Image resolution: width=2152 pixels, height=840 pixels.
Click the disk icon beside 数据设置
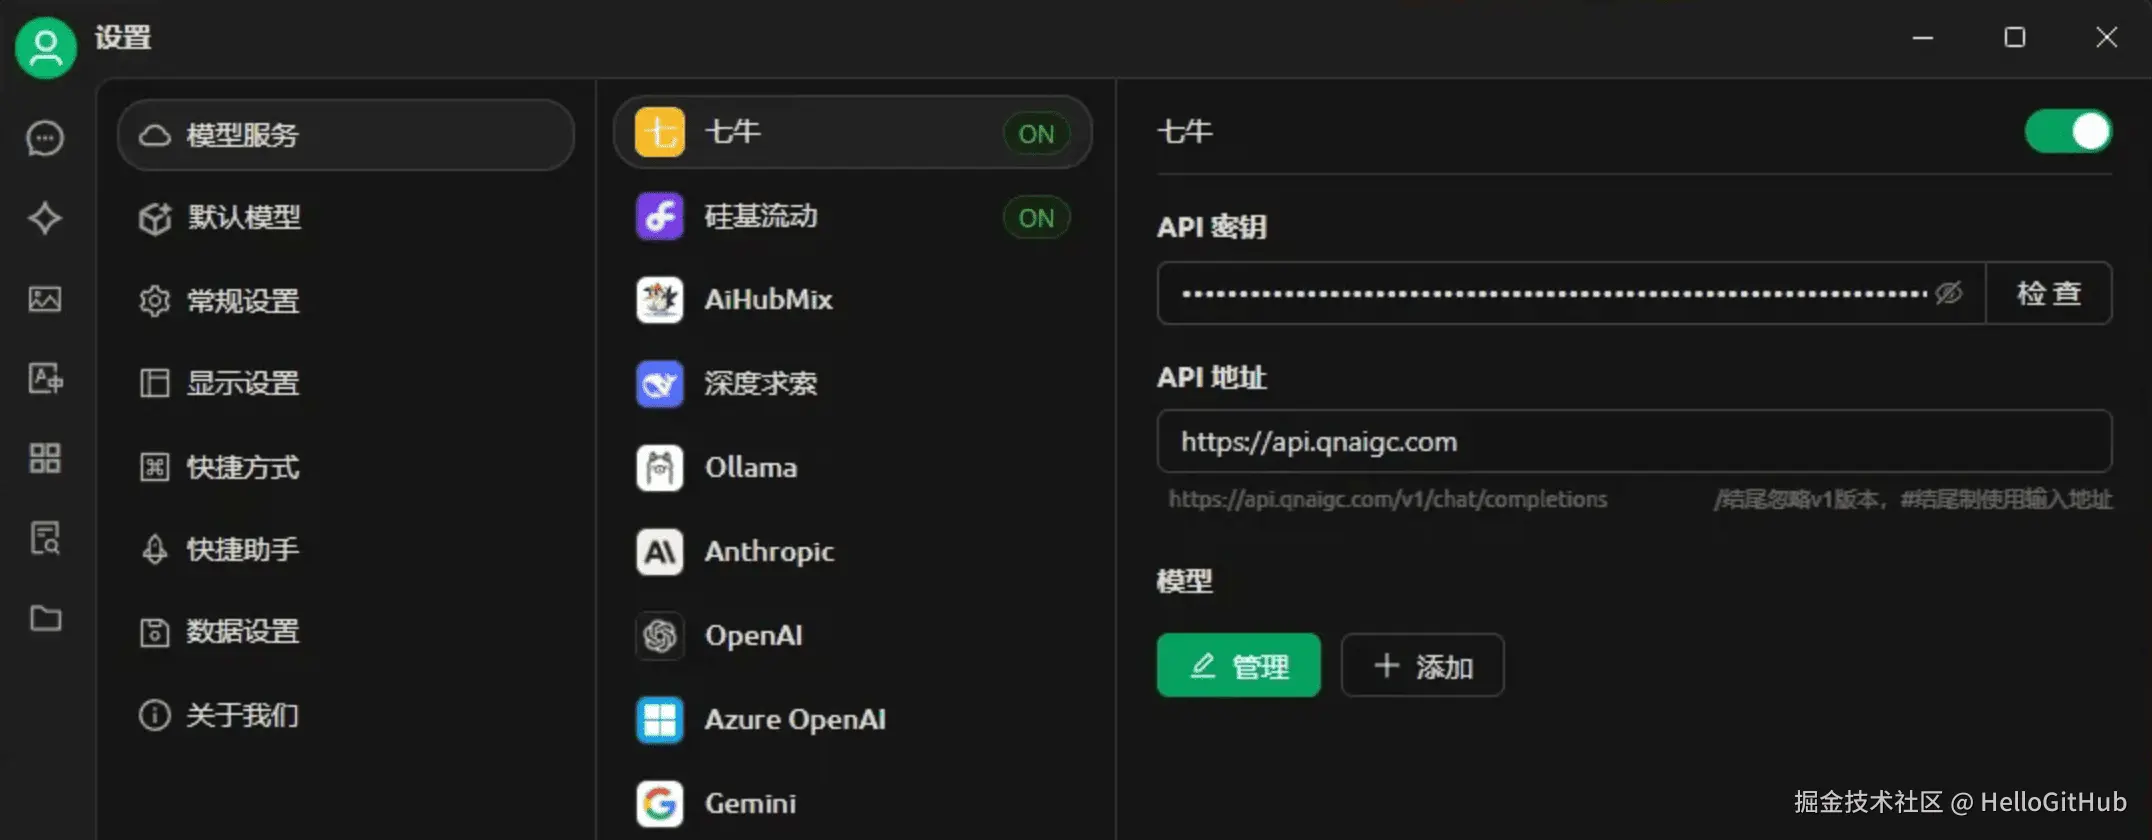155,632
